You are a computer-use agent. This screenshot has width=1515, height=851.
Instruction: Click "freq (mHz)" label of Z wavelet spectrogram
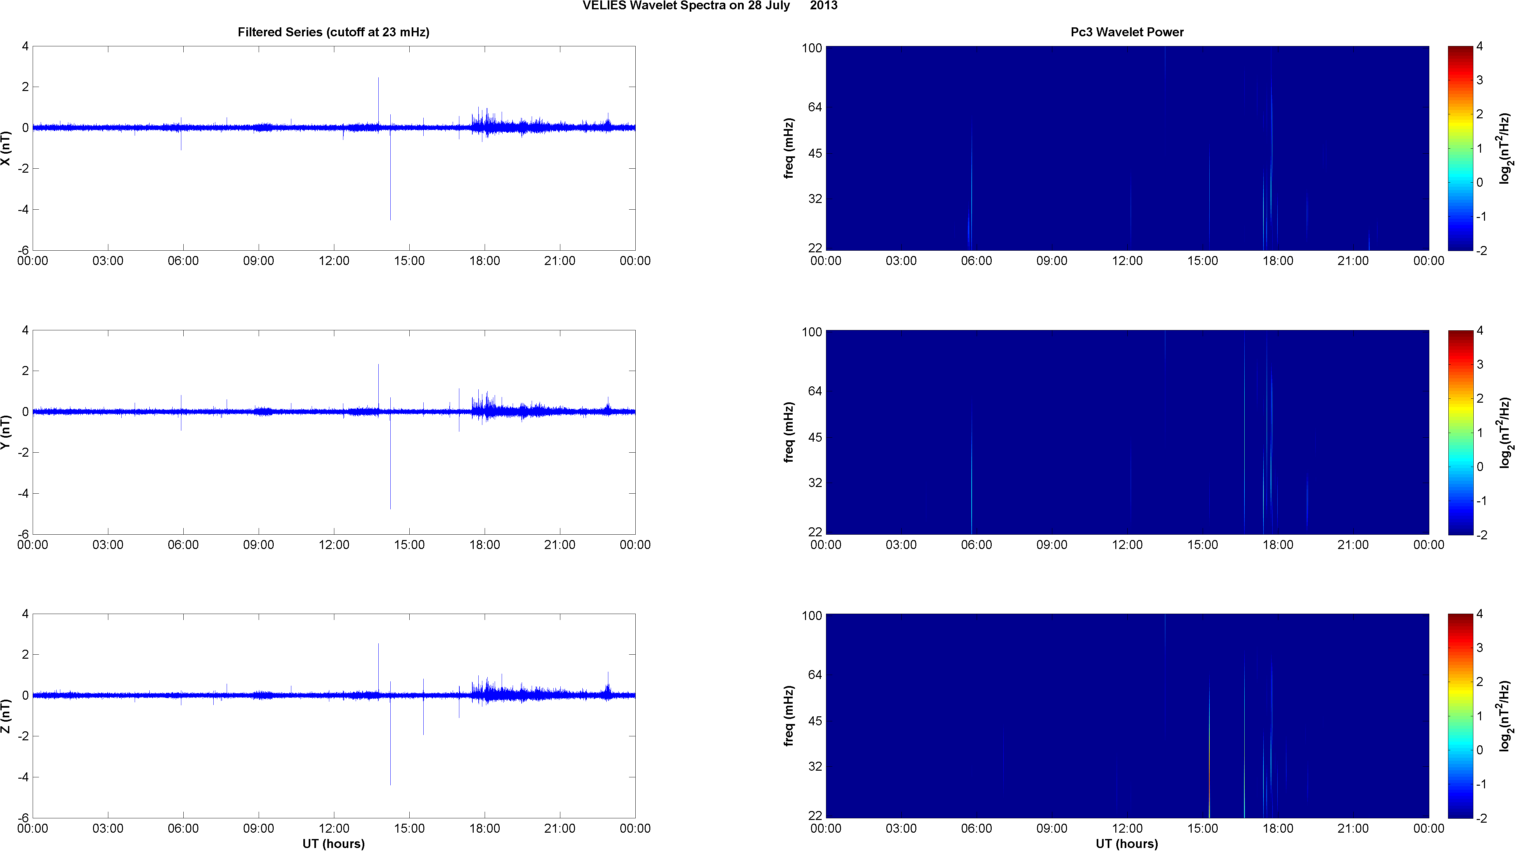pyautogui.click(x=789, y=716)
